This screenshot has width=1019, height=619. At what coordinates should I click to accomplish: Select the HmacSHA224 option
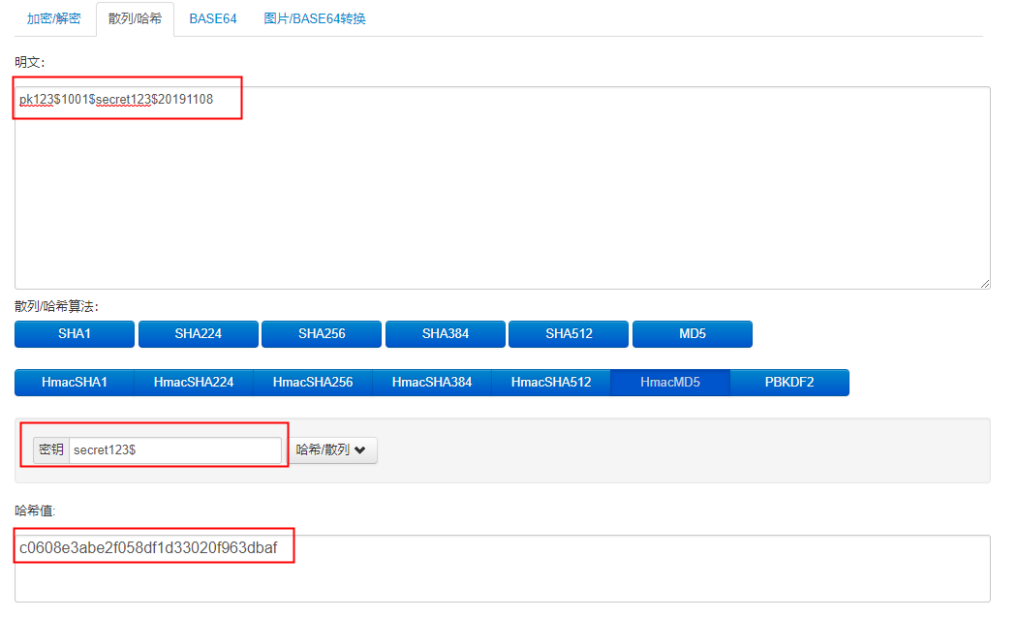click(x=193, y=382)
